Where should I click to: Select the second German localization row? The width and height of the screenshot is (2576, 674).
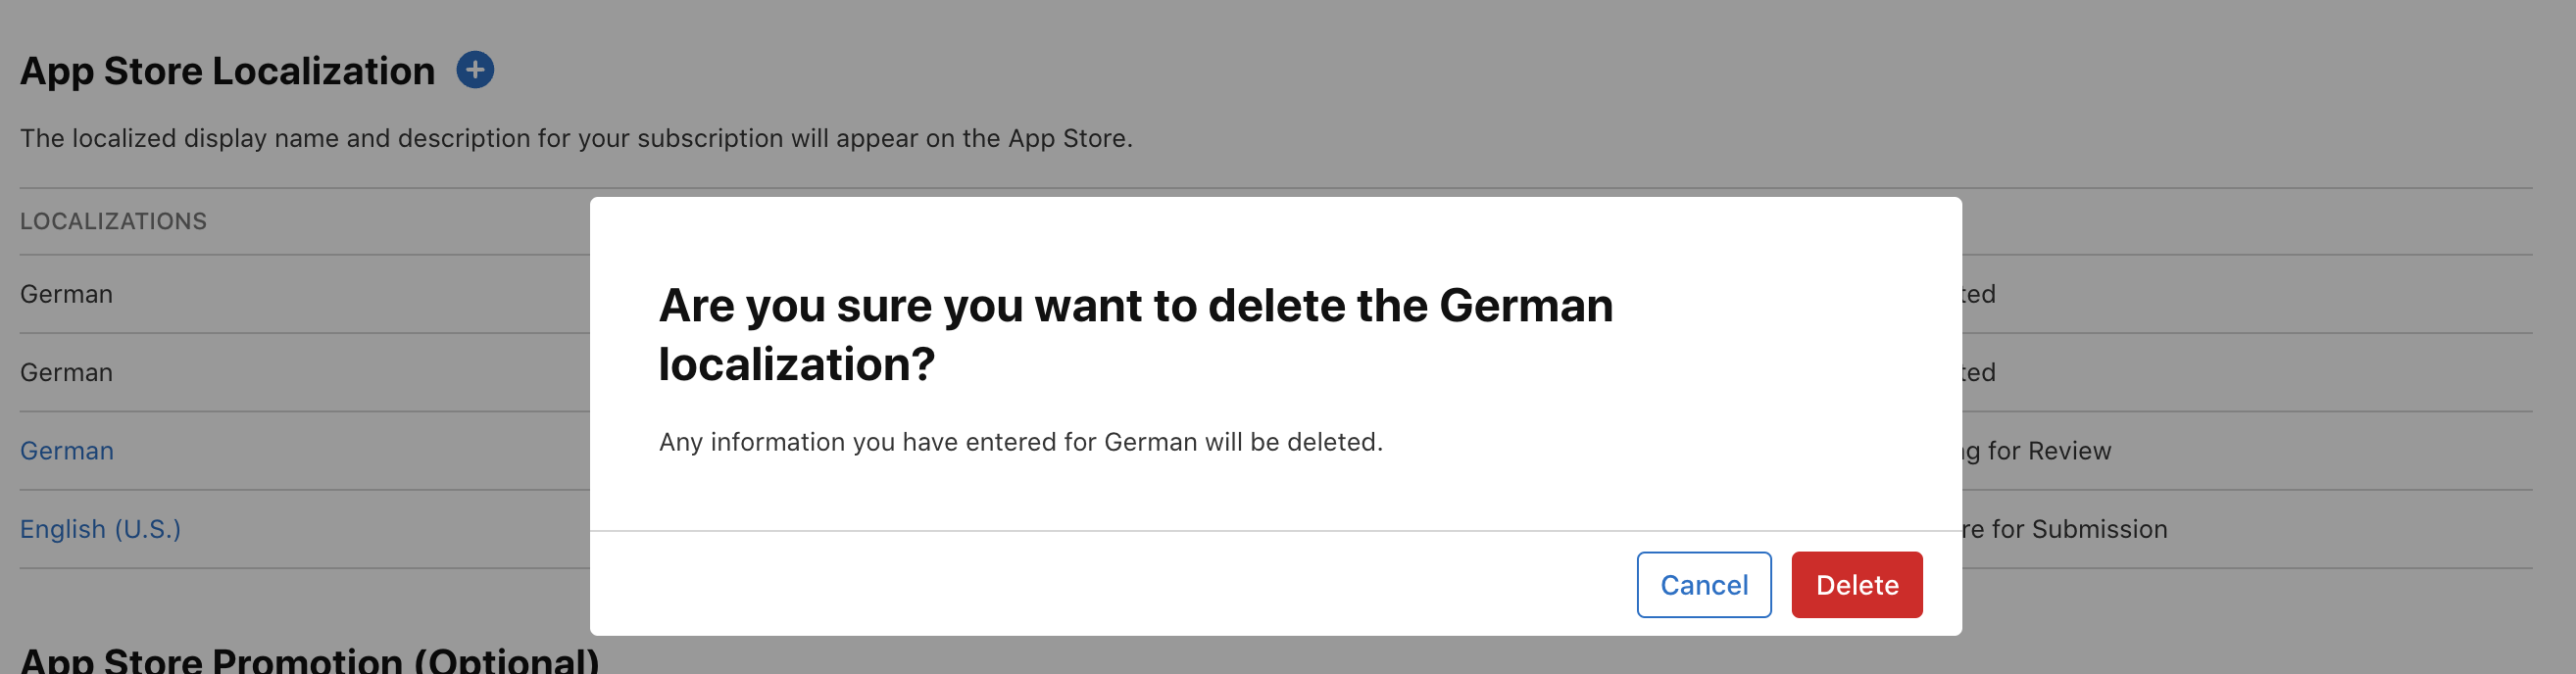pos(67,372)
